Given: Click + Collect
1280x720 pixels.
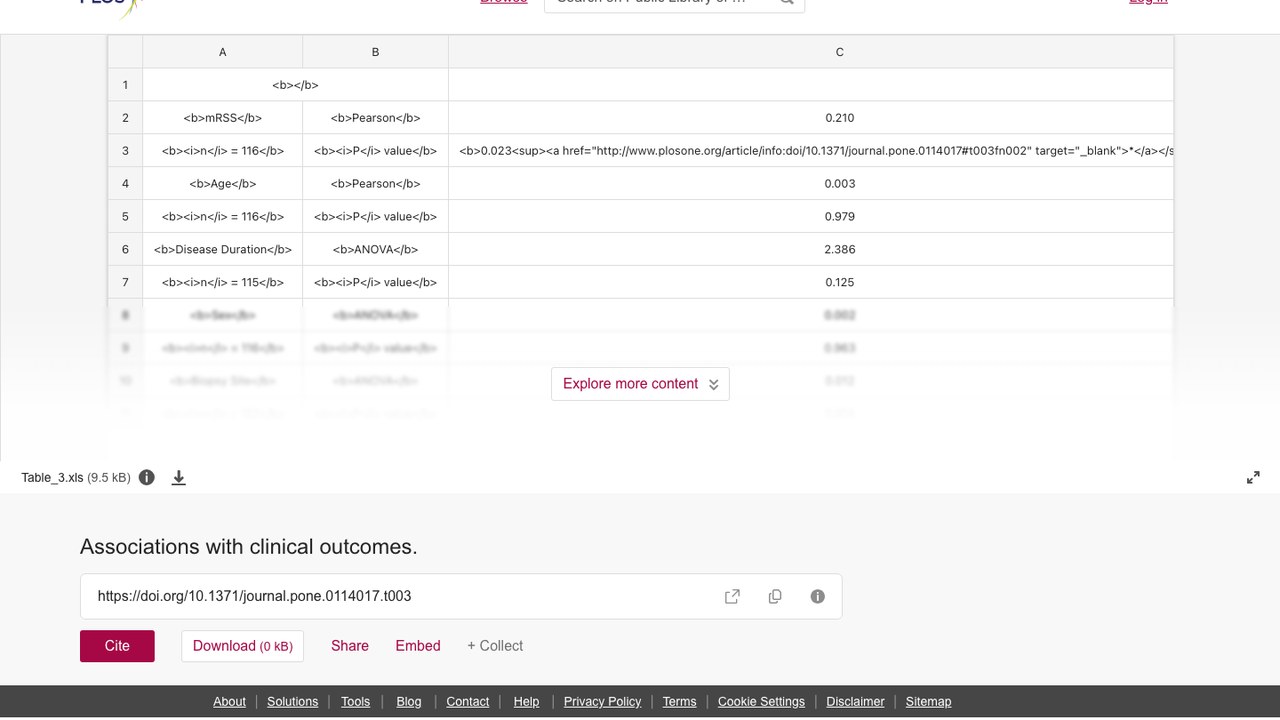Looking at the screenshot, I should tap(495, 646).
